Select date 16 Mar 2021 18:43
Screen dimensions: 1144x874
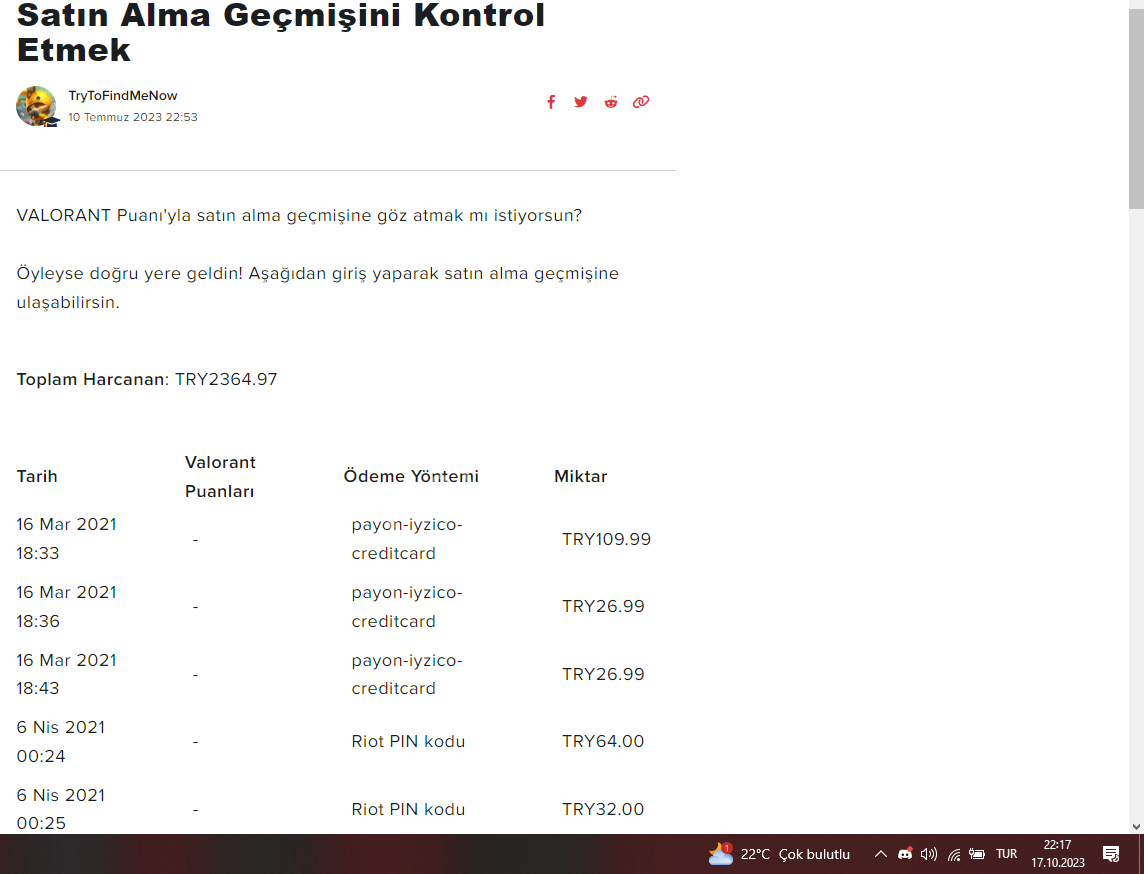click(66, 674)
